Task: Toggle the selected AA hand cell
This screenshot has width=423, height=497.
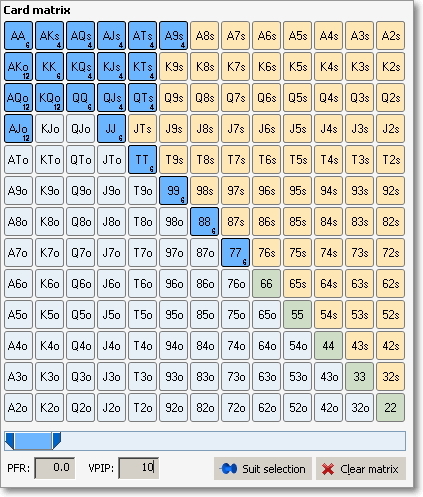Action: (19, 36)
